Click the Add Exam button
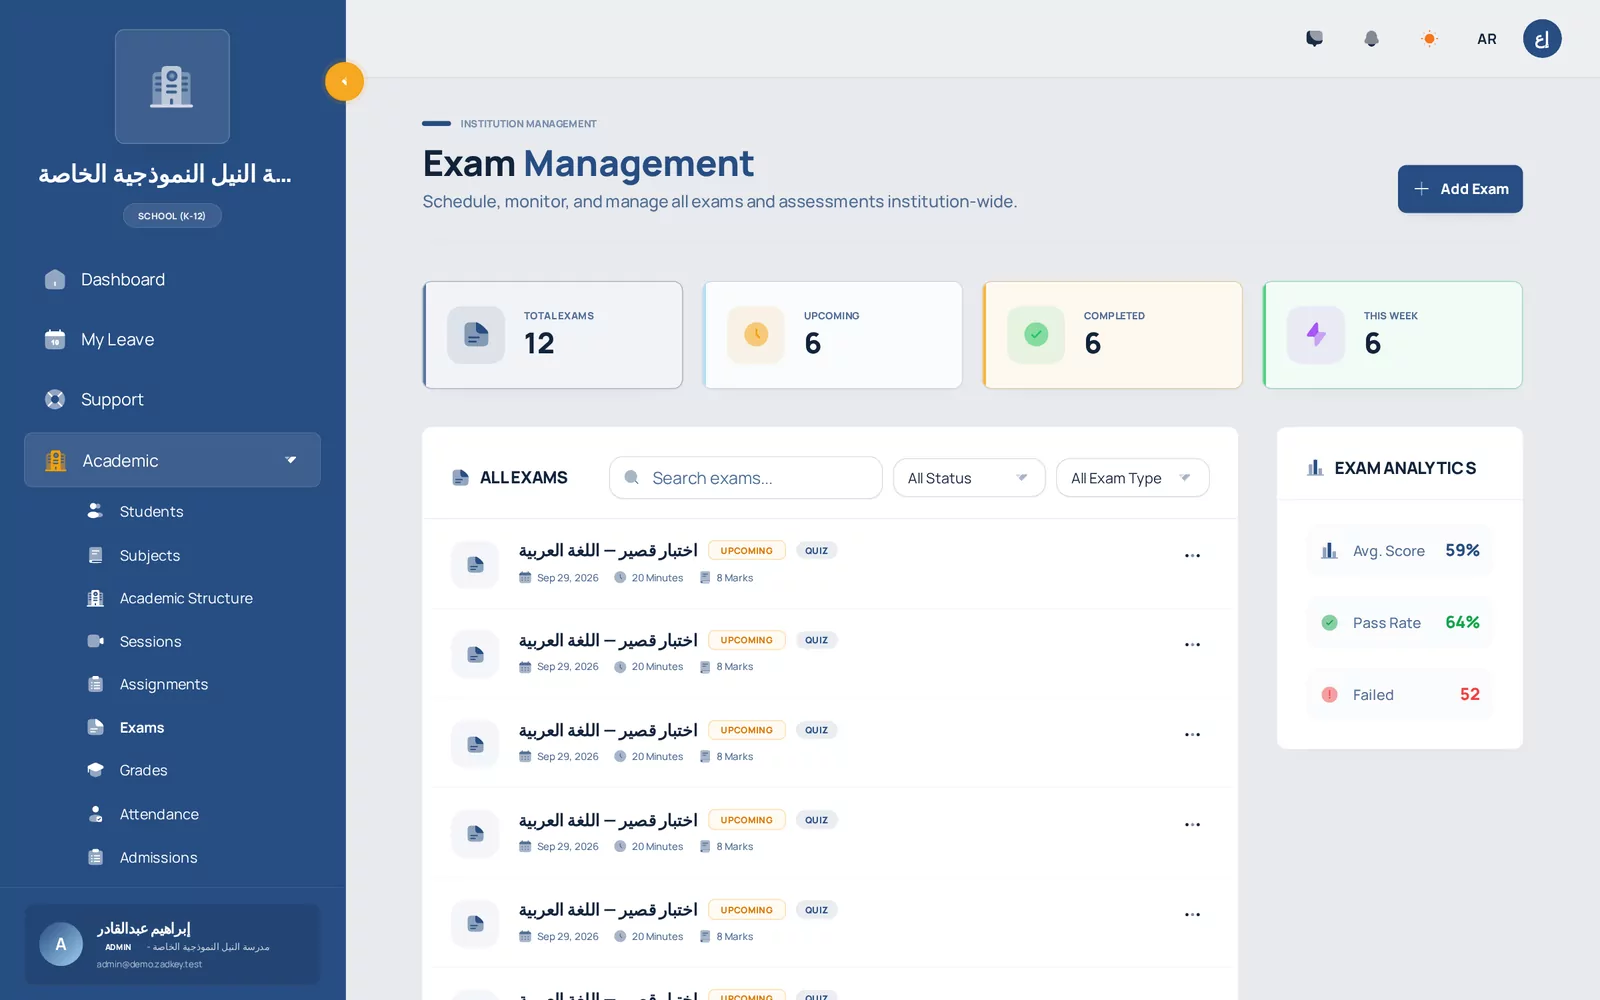 [x=1460, y=189]
